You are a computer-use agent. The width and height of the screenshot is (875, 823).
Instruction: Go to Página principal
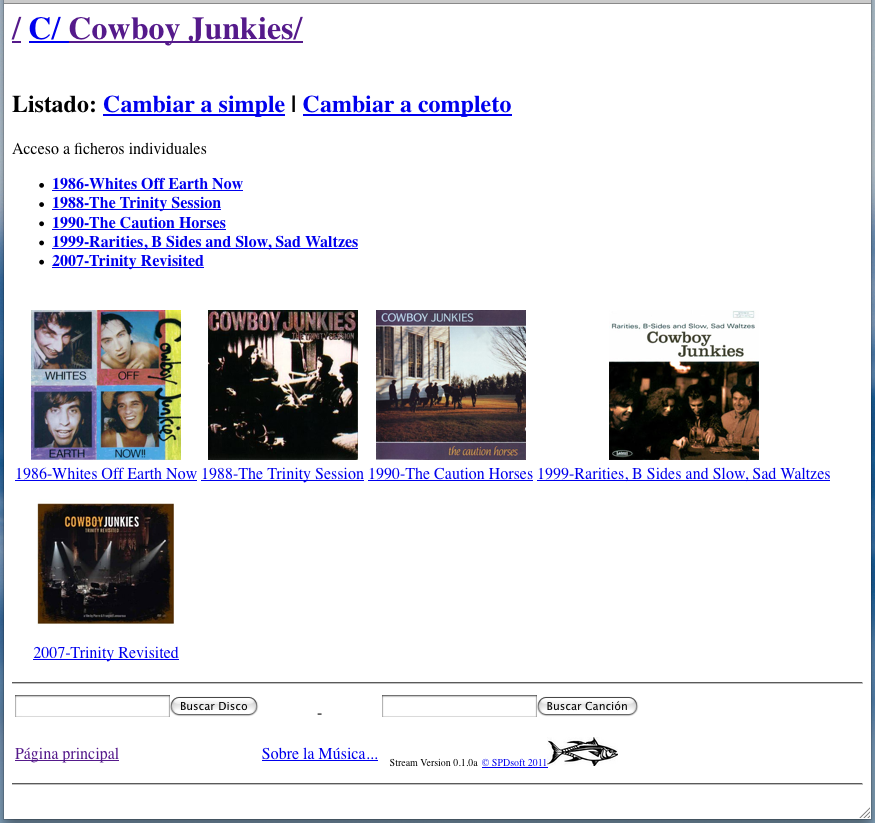(67, 754)
